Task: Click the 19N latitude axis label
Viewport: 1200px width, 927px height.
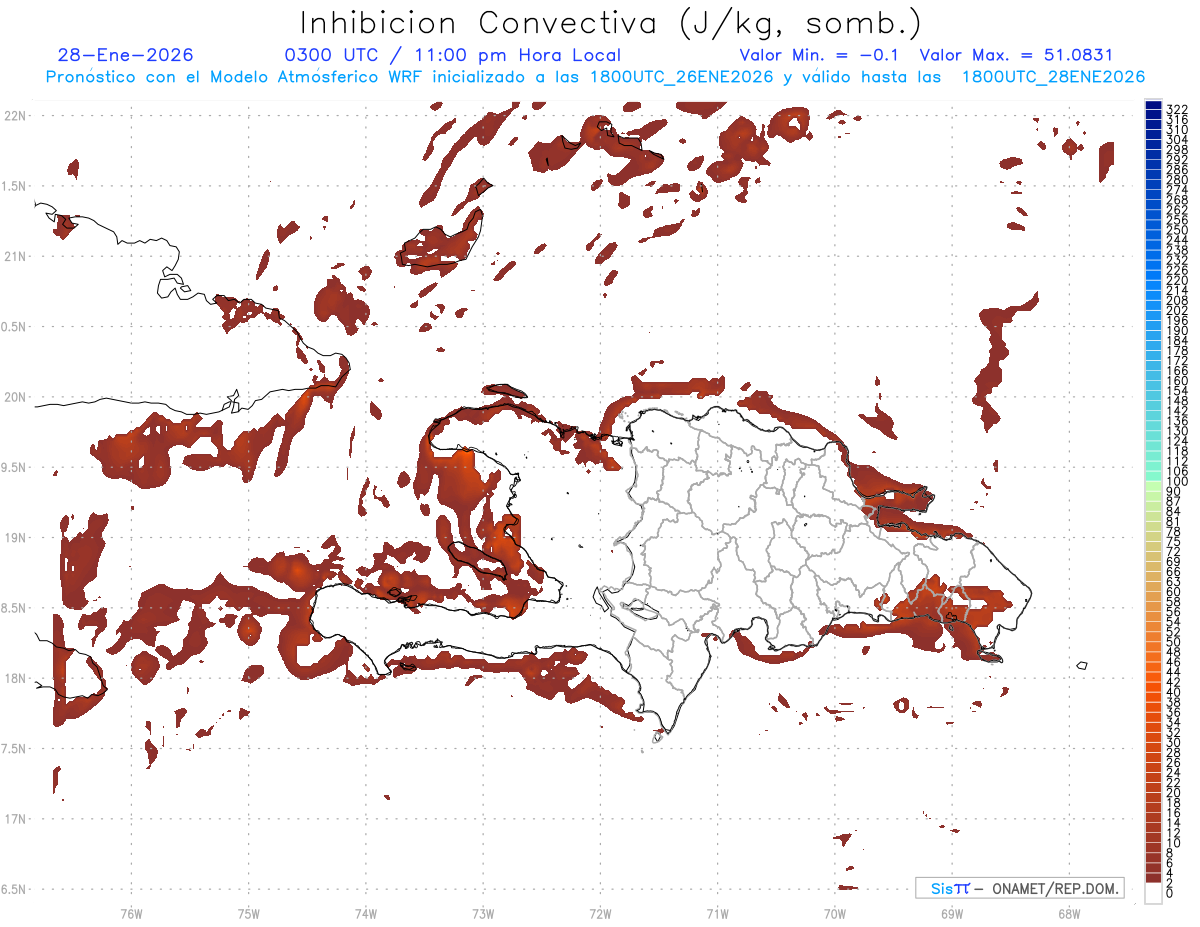Action: 14,537
